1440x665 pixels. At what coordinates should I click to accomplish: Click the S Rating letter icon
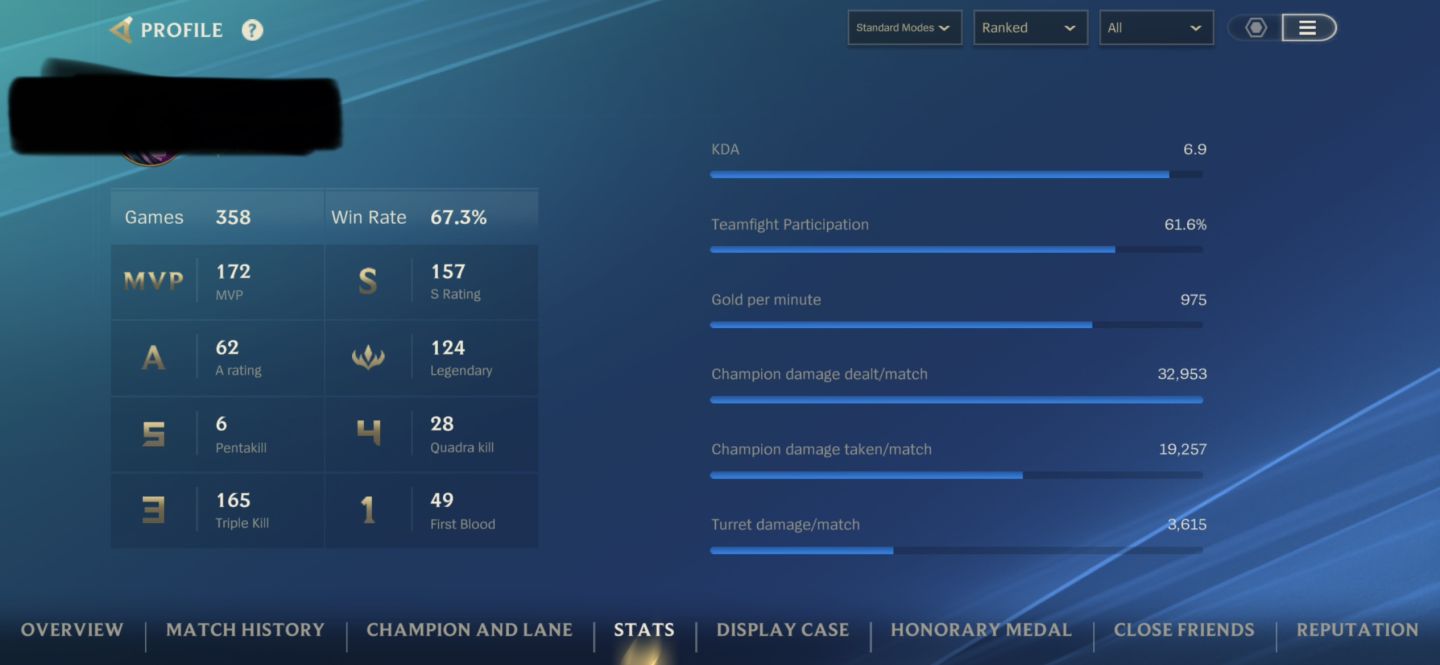coord(368,282)
